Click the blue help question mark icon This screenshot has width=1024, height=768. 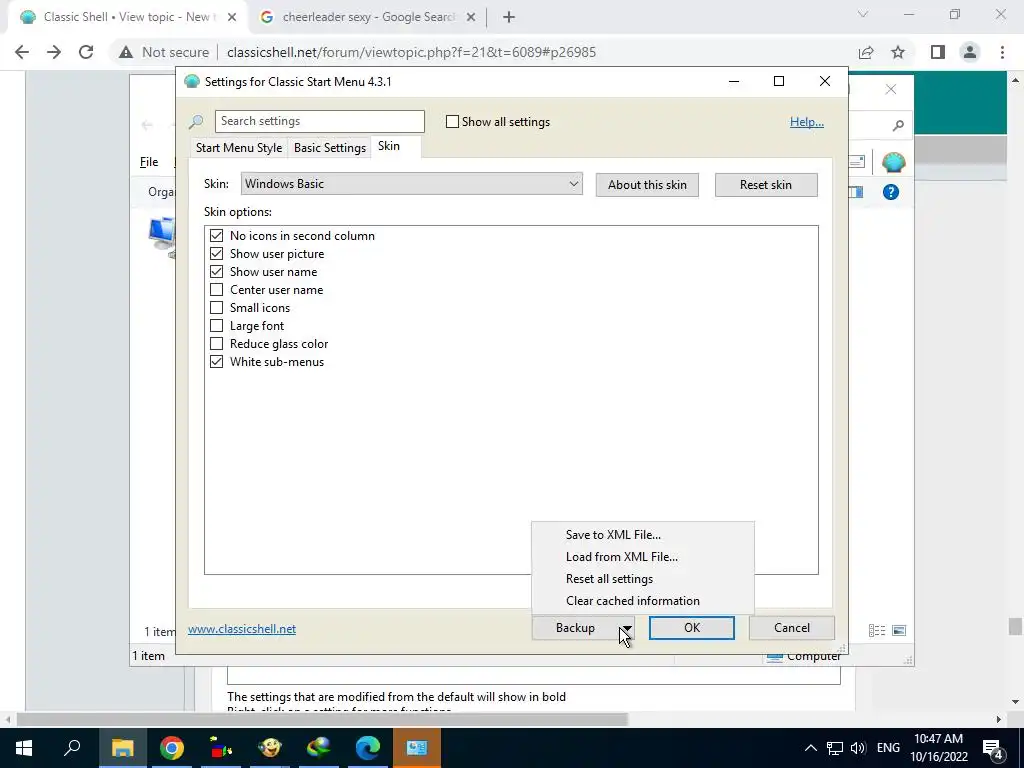891,192
